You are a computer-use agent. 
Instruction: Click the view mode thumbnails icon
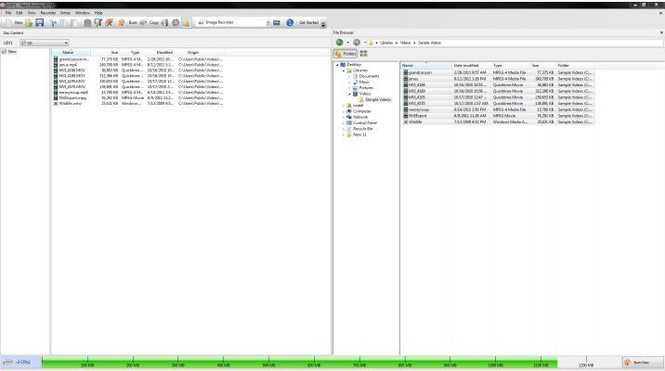point(363,53)
